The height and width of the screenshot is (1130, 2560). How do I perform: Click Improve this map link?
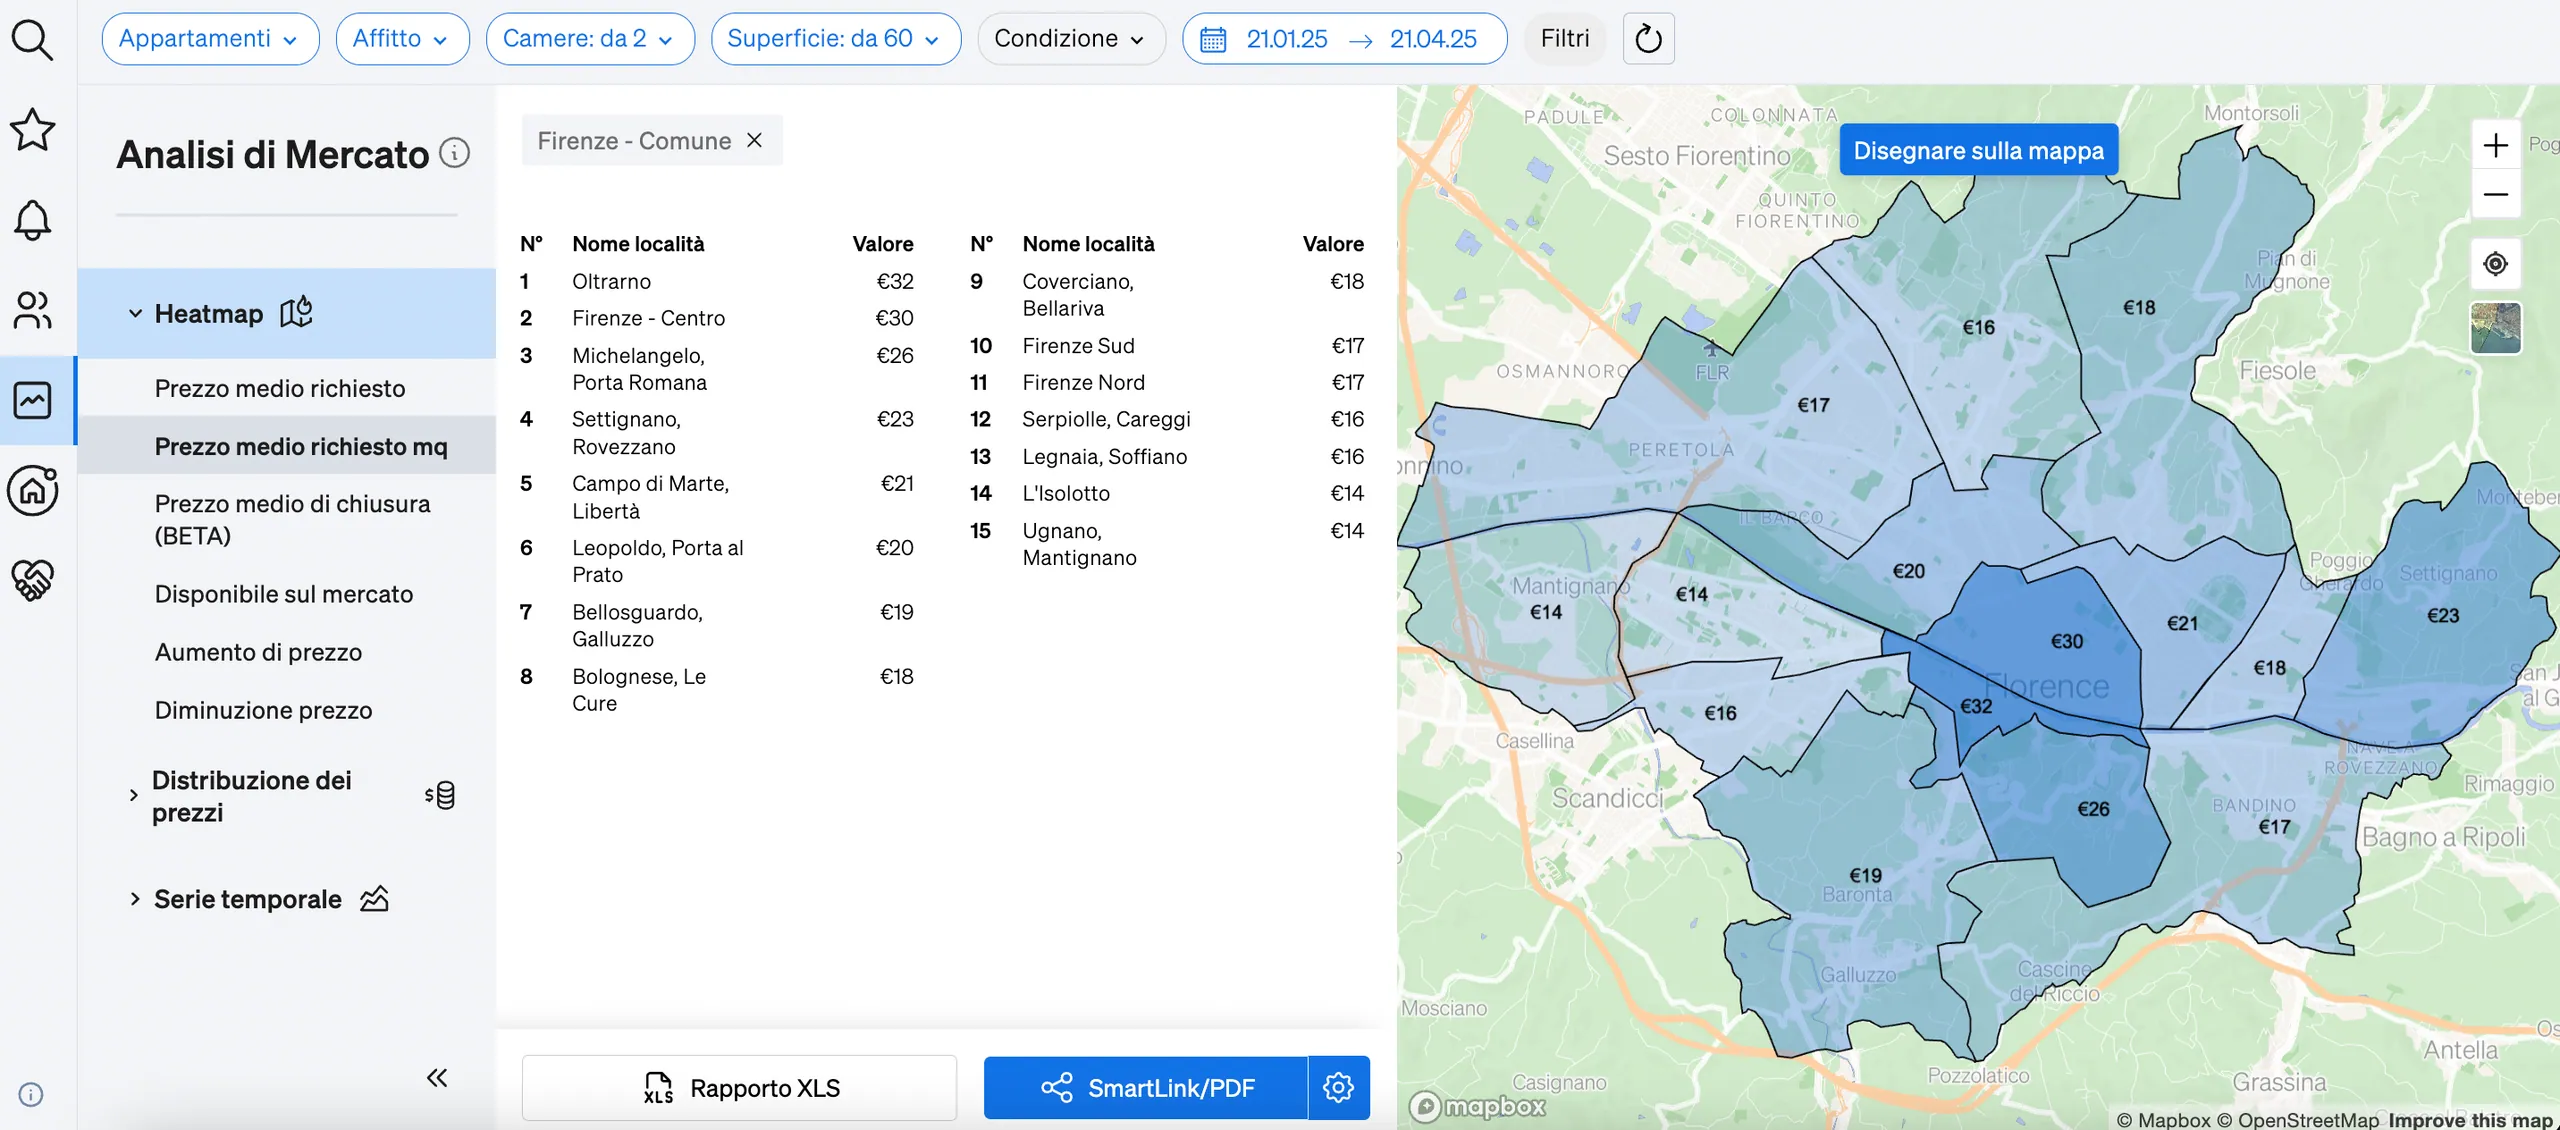pyautogui.click(x=2470, y=1120)
